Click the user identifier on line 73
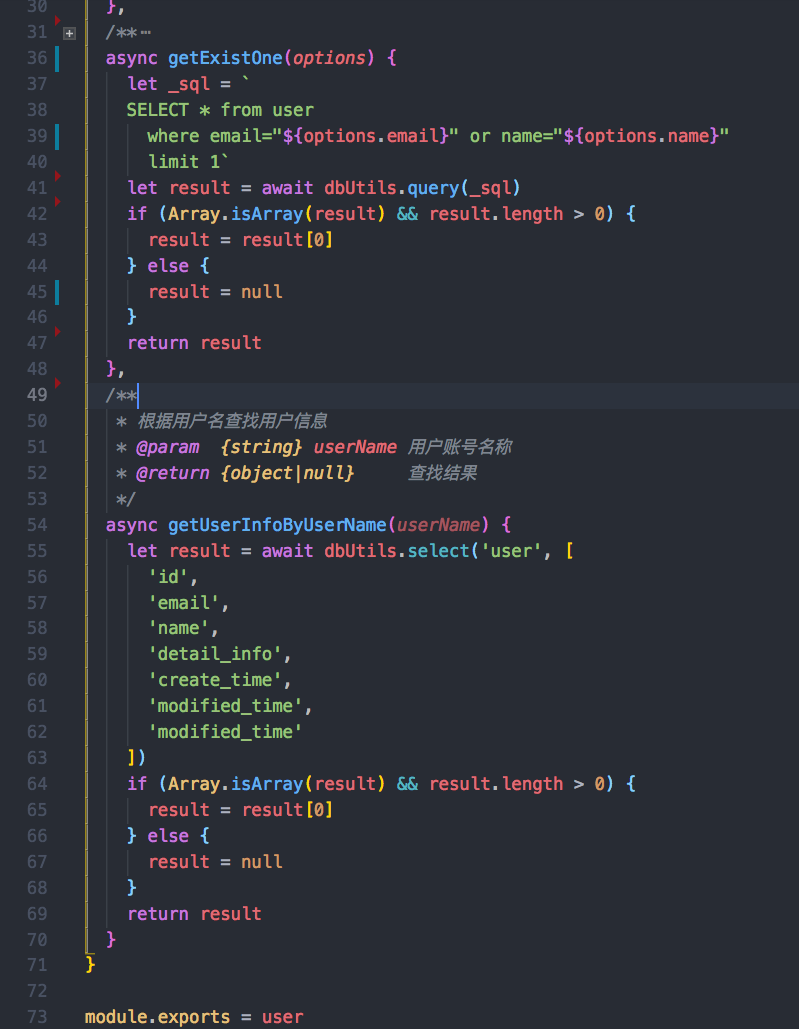Screen dimensions: 799x1029 click(x=282, y=1017)
